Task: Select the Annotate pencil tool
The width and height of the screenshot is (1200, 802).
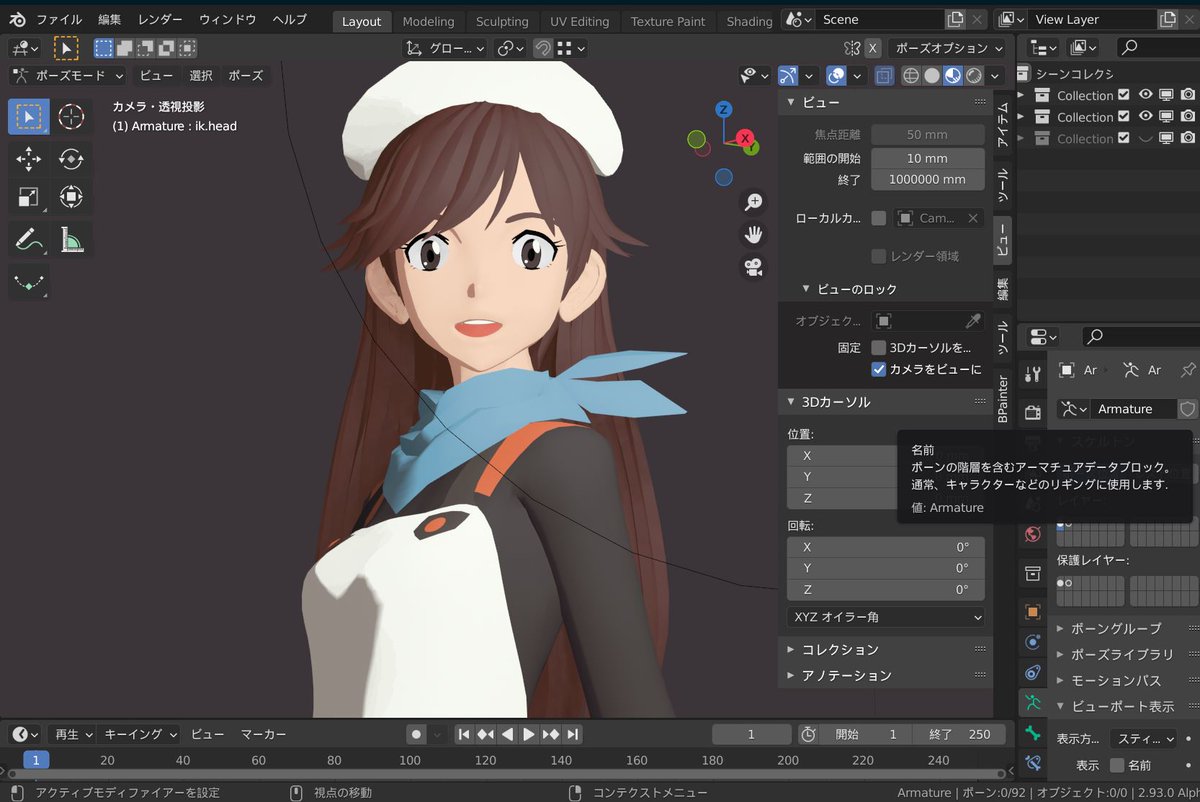Action: pyautogui.click(x=29, y=240)
